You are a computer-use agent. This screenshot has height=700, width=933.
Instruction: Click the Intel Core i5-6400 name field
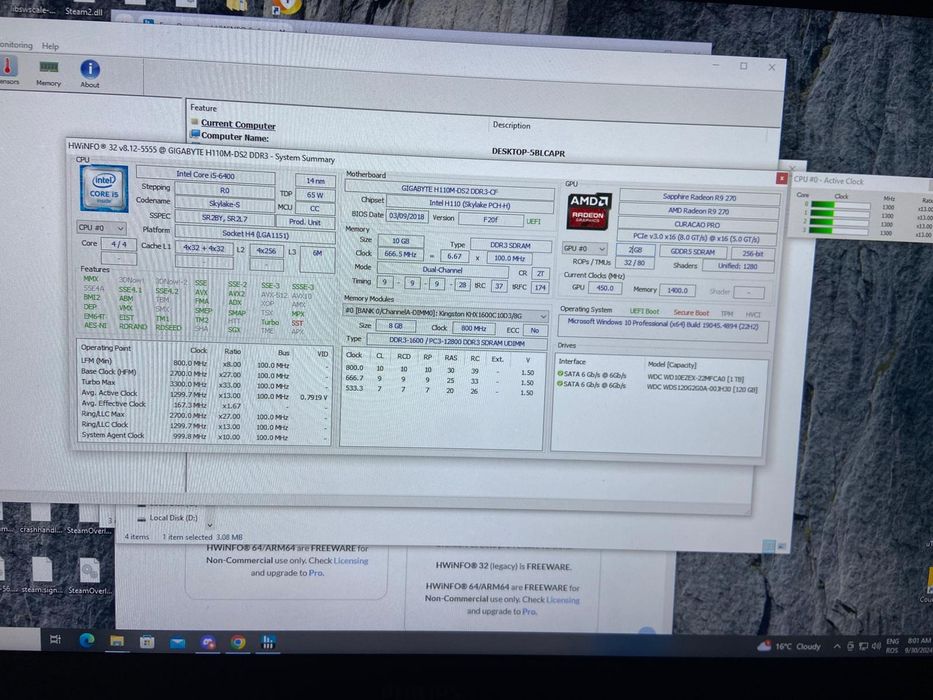(205, 175)
